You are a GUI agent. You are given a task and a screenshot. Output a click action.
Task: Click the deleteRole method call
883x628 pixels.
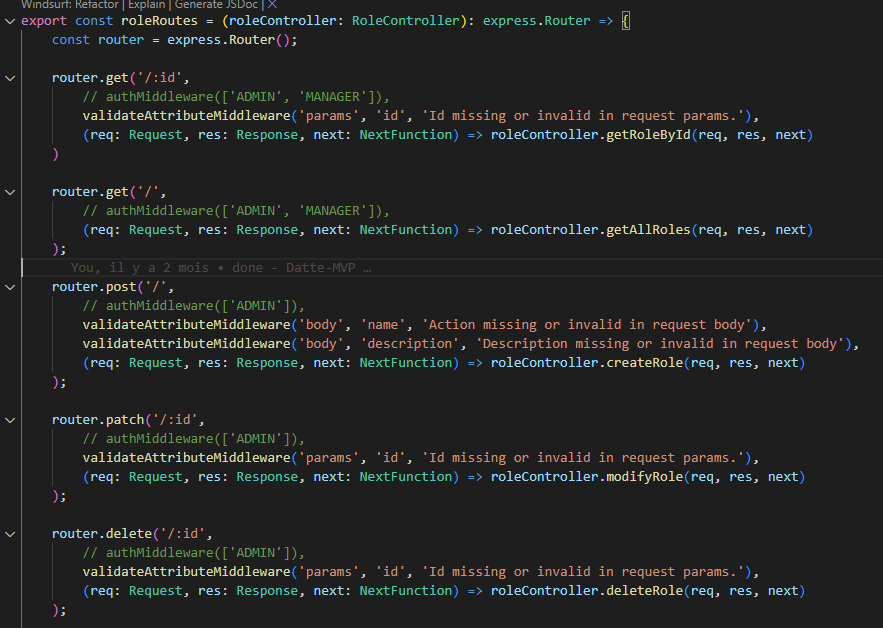[644, 591]
